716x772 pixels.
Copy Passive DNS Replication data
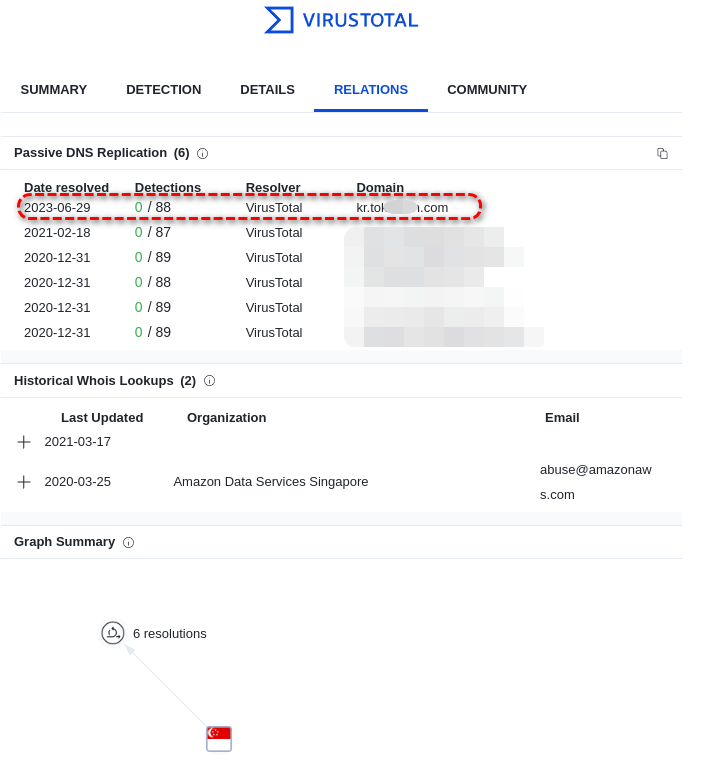[x=662, y=154]
